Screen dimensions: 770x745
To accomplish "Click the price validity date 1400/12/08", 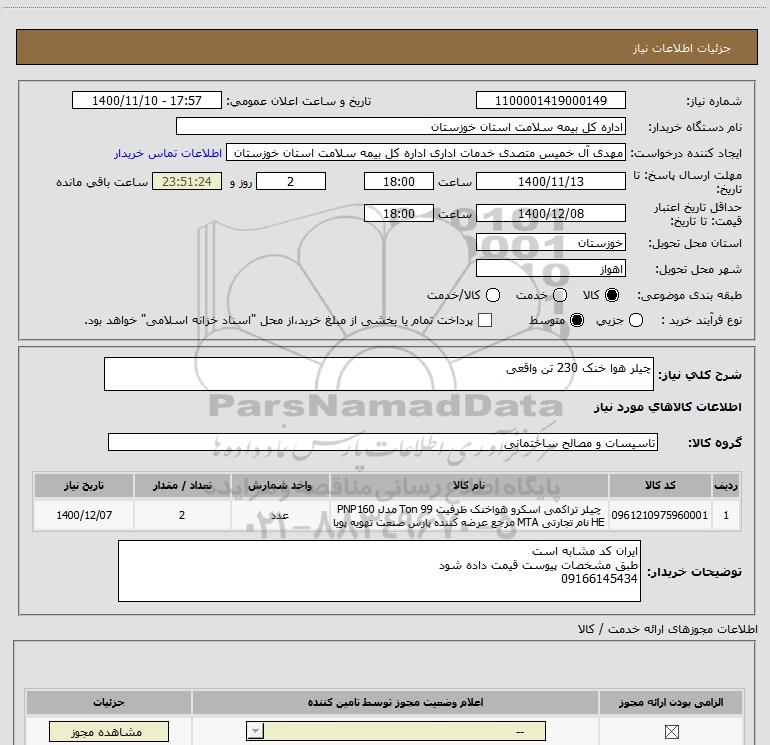I will point(550,214).
